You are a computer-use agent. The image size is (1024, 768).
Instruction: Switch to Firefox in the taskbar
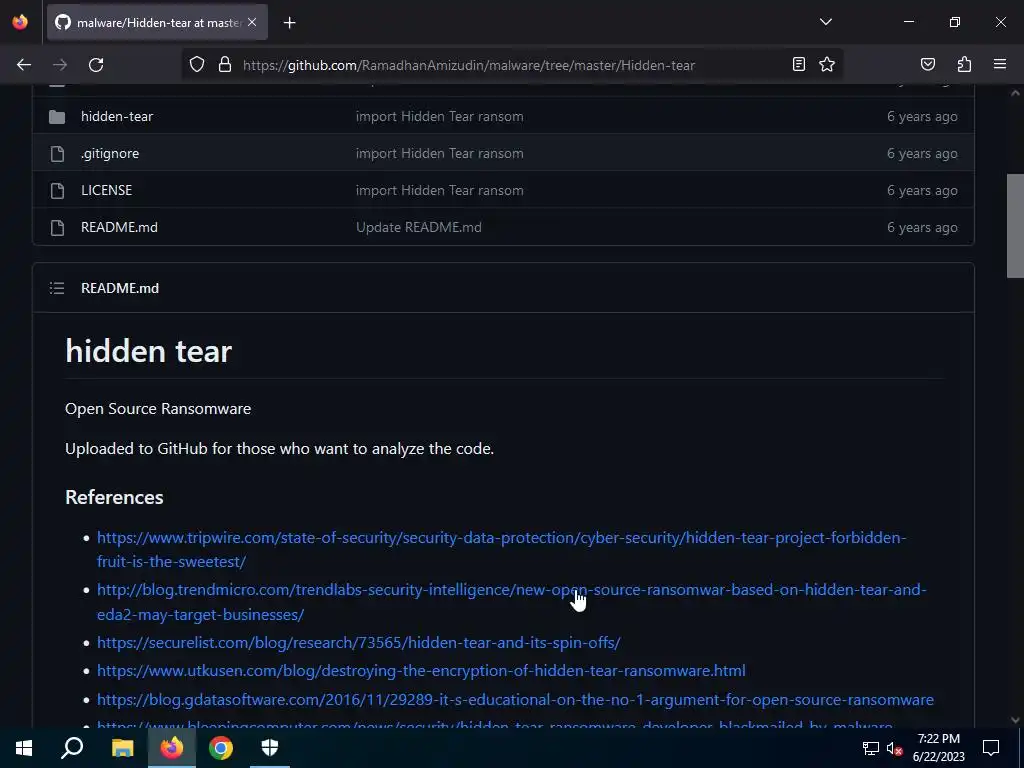click(x=172, y=748)
